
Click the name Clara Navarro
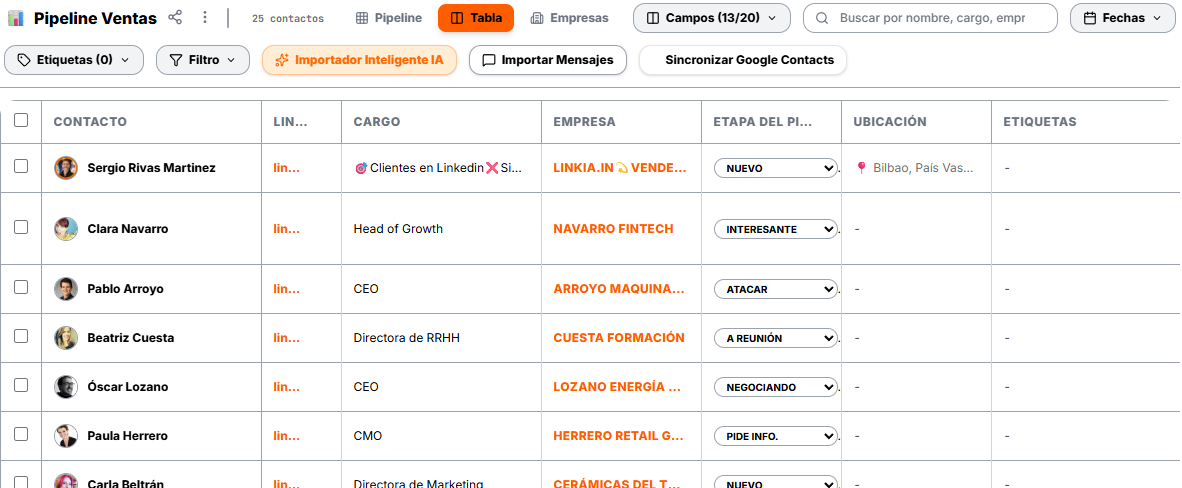tap(127, 229)
